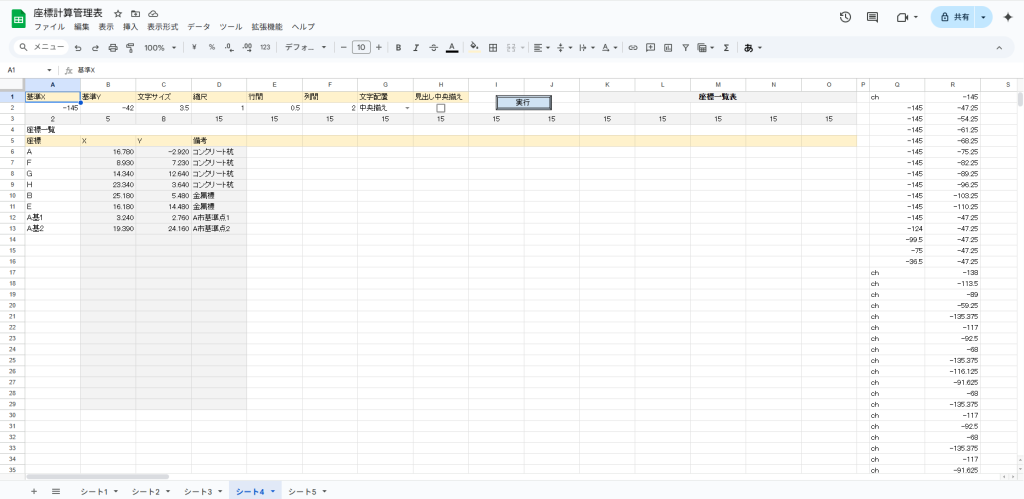Open シート4 tab options arrow
Image resolution: width=1024 pixels, height=499 pixels.
tap(272, 491)
